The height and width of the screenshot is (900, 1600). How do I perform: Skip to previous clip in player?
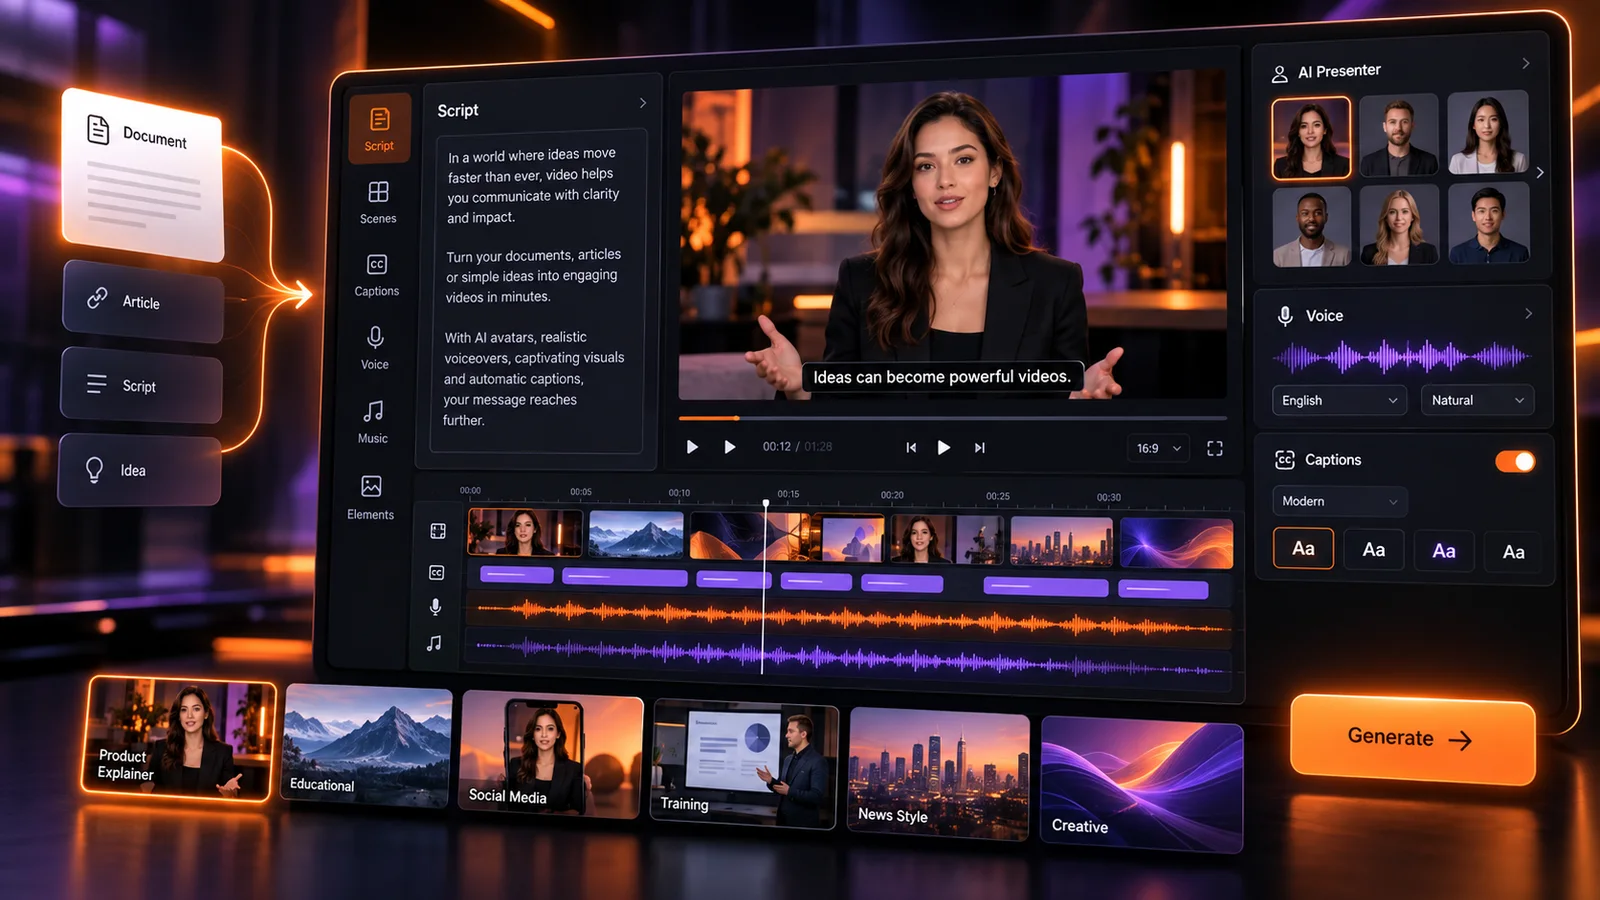911,447
